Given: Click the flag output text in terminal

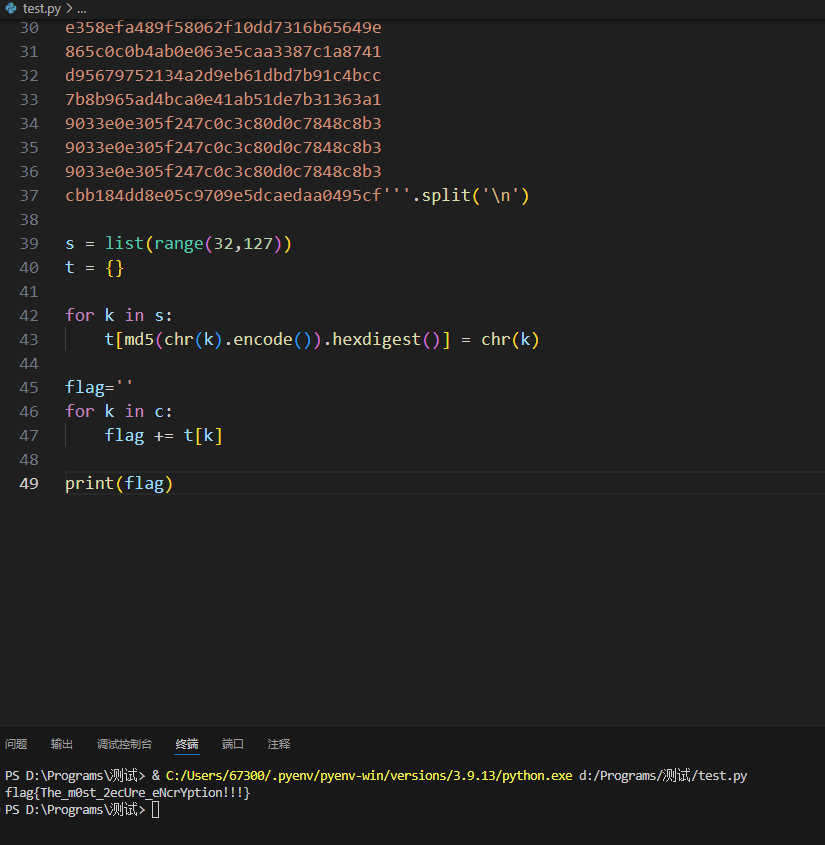Looking at the screenshot, I should point(127,793).
